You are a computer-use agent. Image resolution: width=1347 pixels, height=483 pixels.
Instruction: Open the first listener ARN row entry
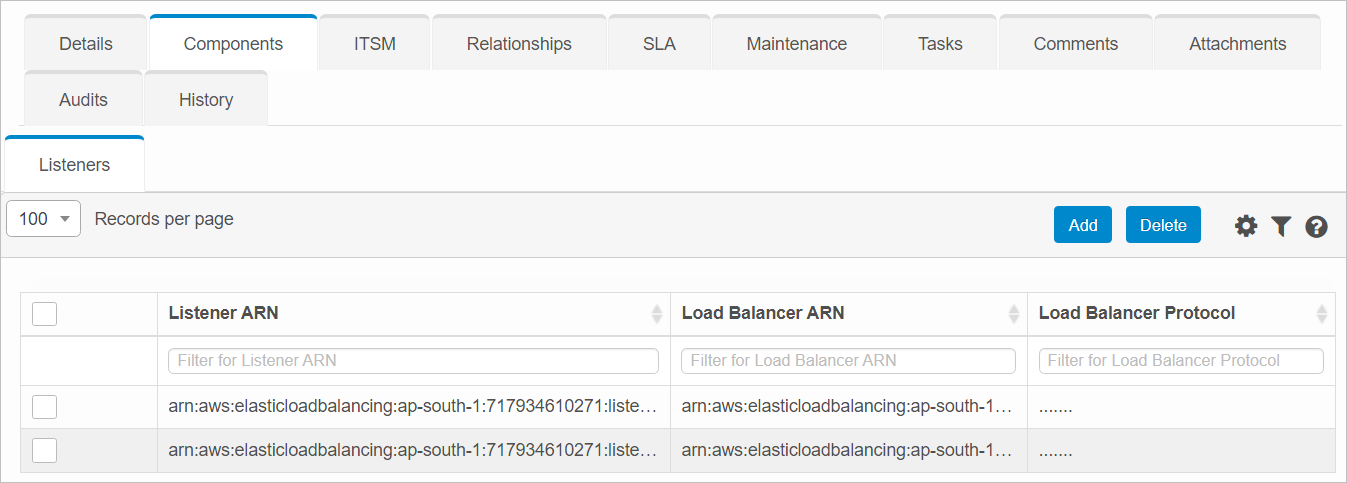[413, 407]
